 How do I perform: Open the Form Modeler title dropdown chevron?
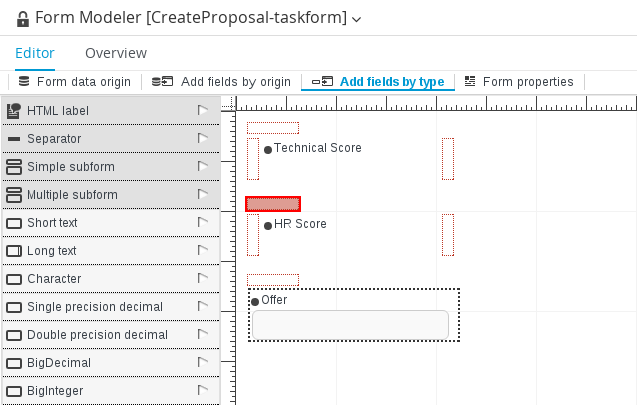[356, 19]
